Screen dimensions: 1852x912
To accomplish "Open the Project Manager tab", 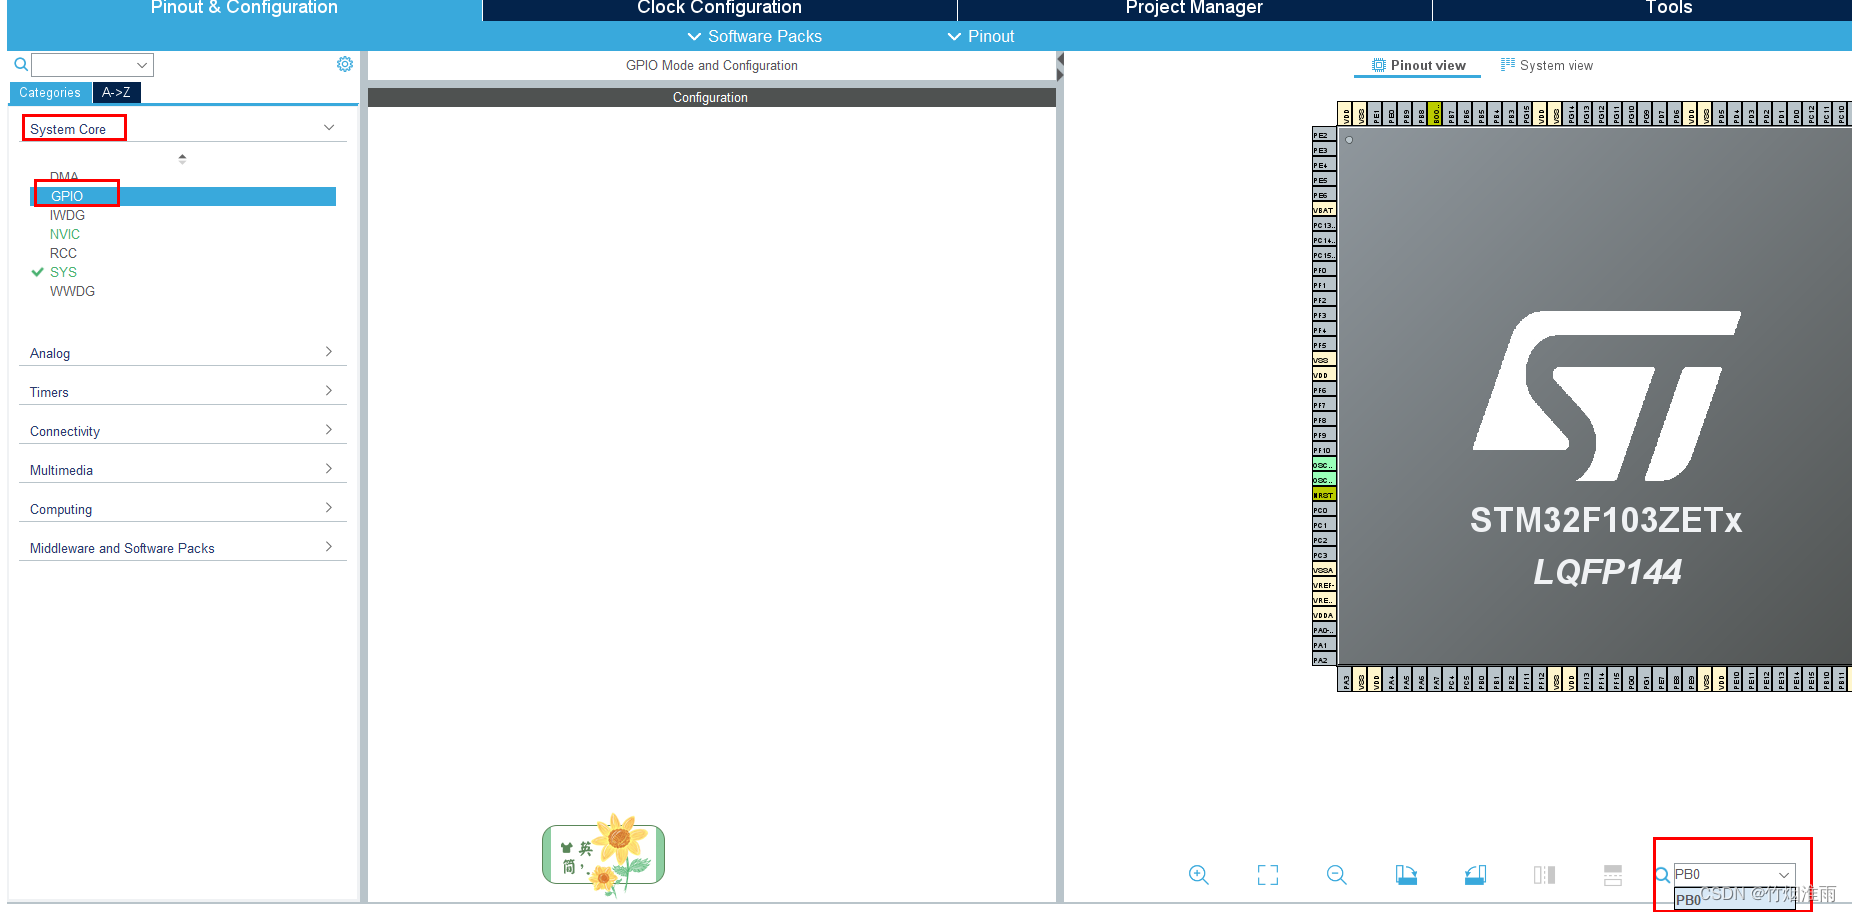I will tap(1194, 8).
